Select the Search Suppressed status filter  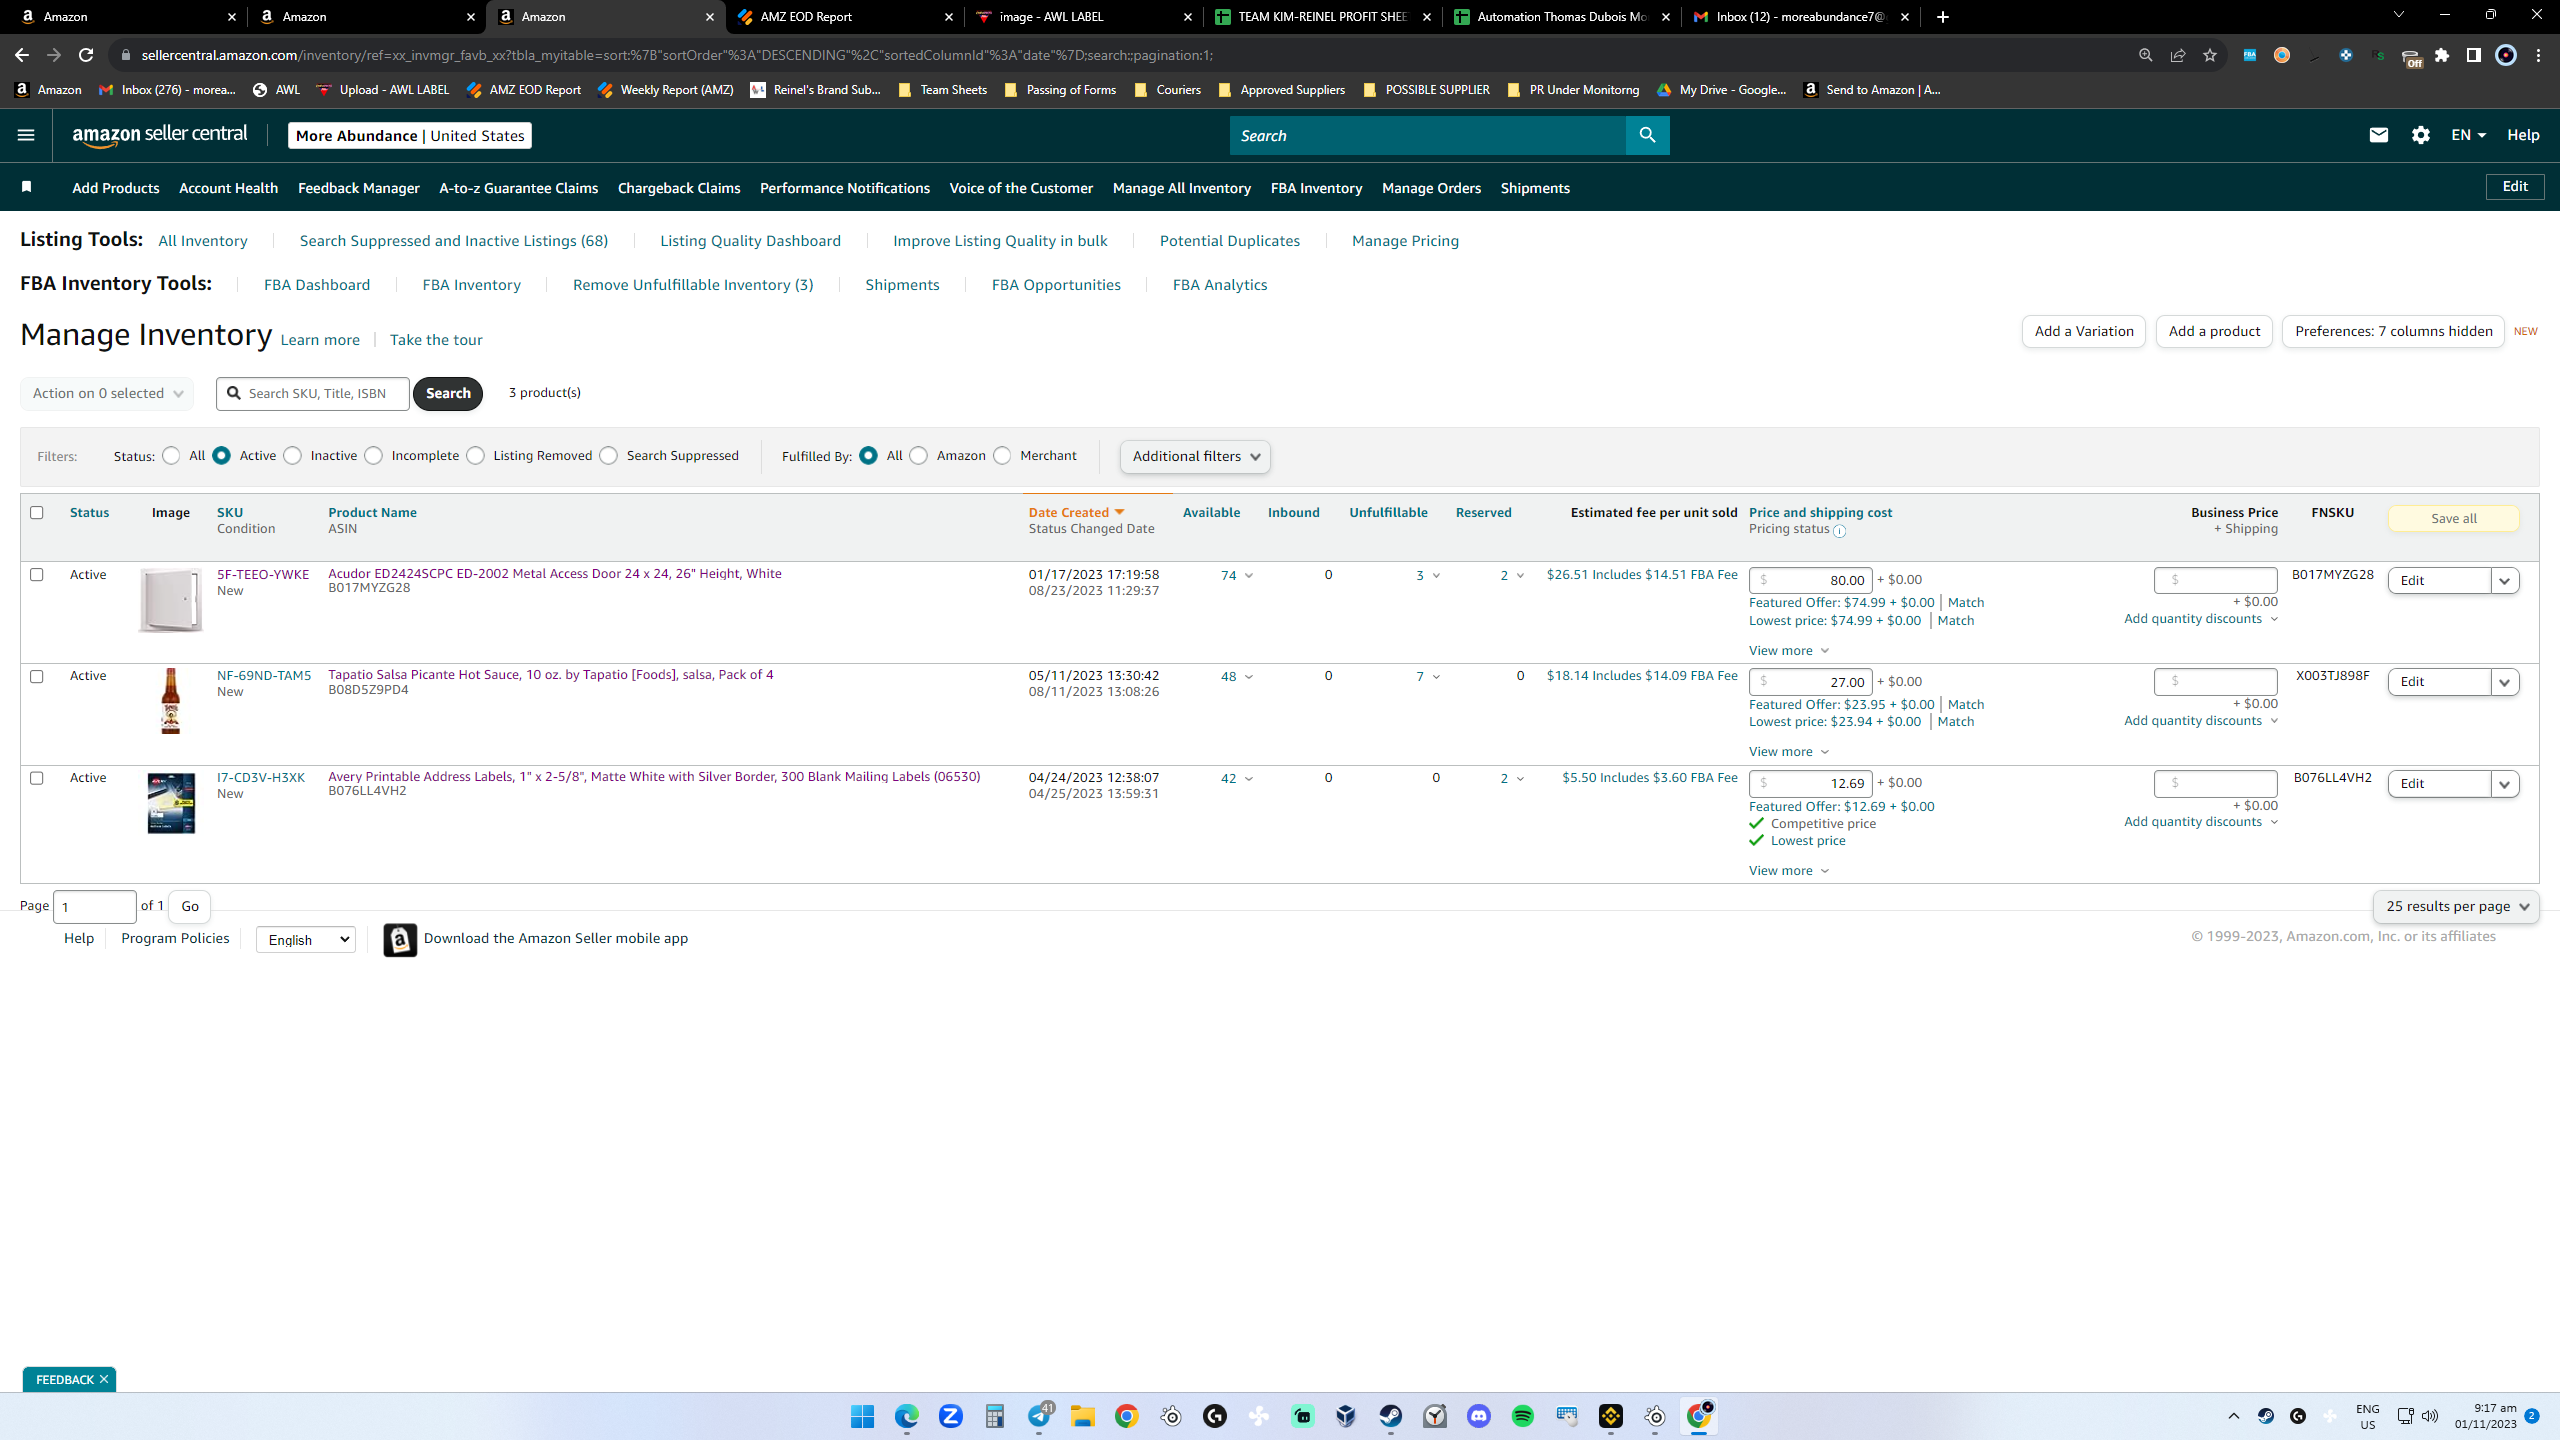pos(609,456)
